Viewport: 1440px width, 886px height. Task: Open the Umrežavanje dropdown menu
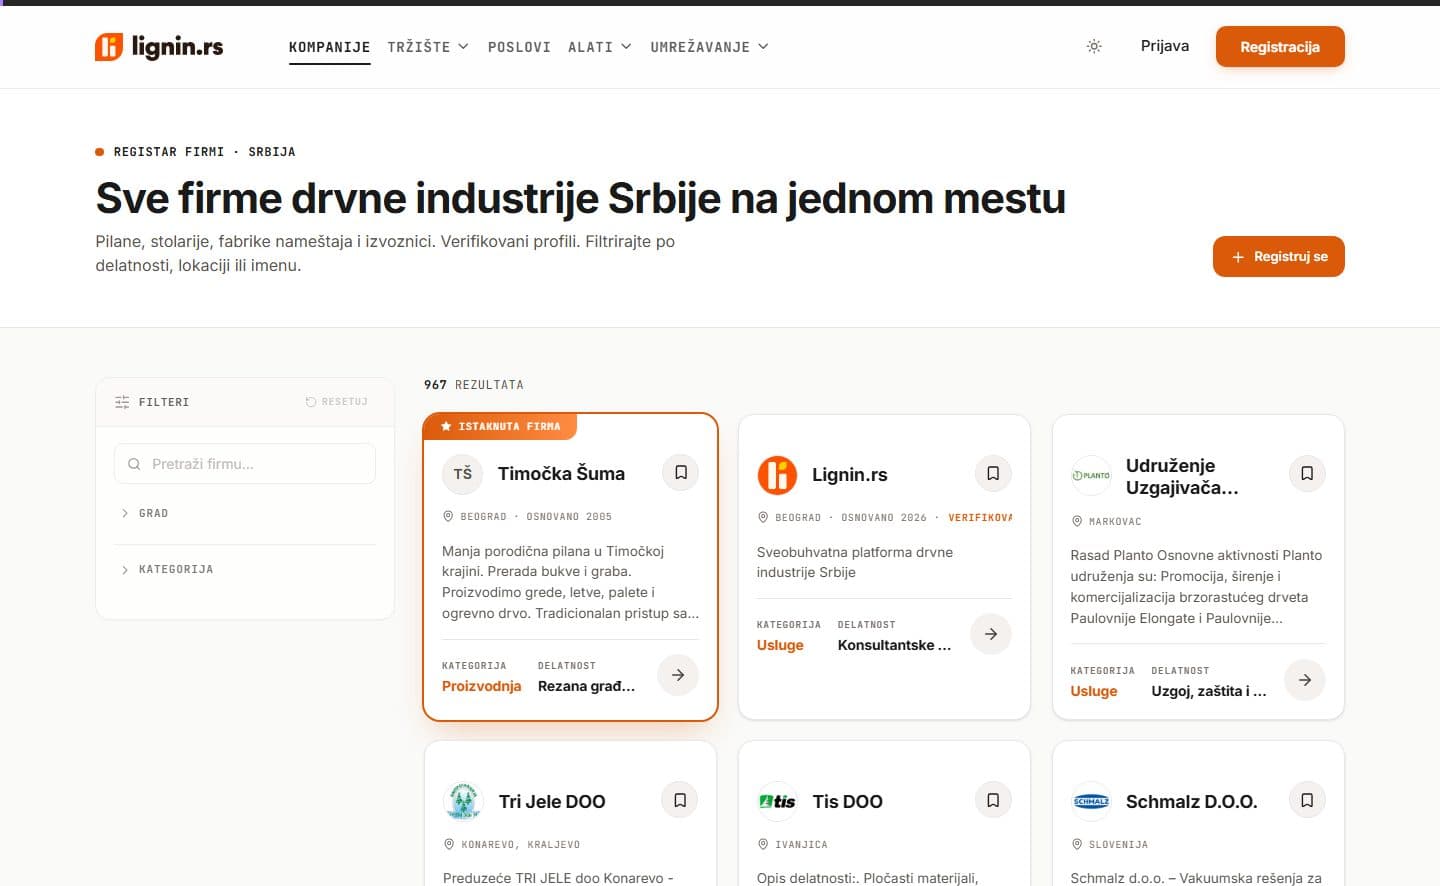pos(710,47)
